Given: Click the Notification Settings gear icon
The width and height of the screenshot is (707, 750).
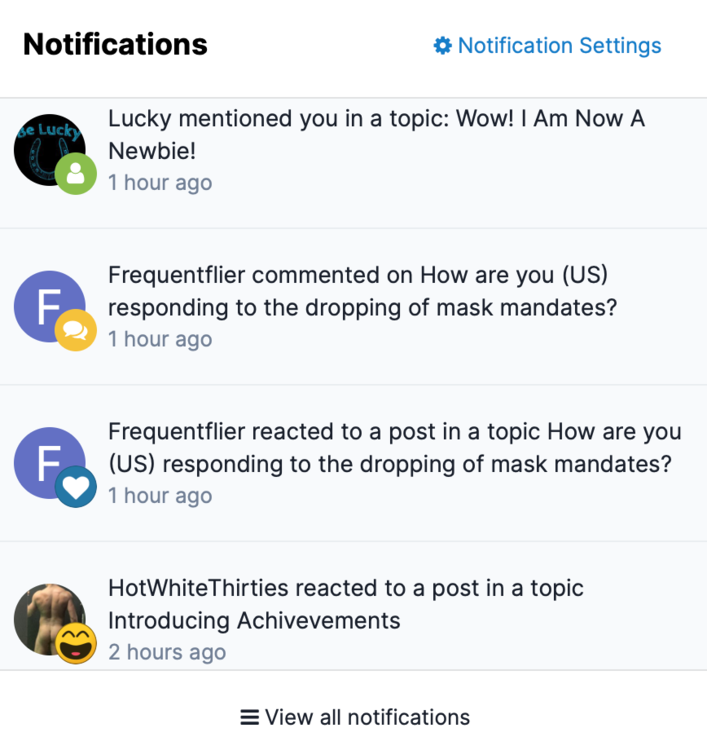Looking at the screenshot, I should (x=442, y=46).
